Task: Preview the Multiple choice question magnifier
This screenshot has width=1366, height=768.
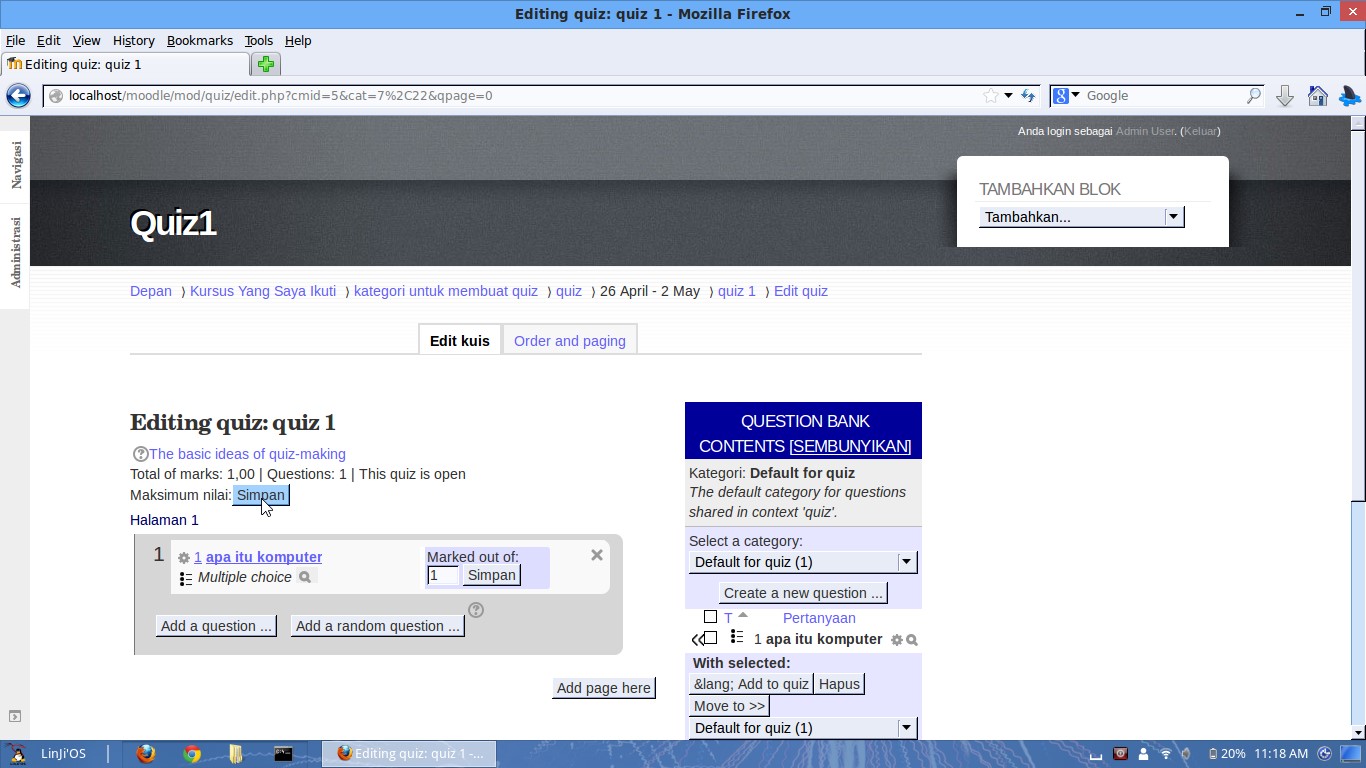Action: click(305, 577)
